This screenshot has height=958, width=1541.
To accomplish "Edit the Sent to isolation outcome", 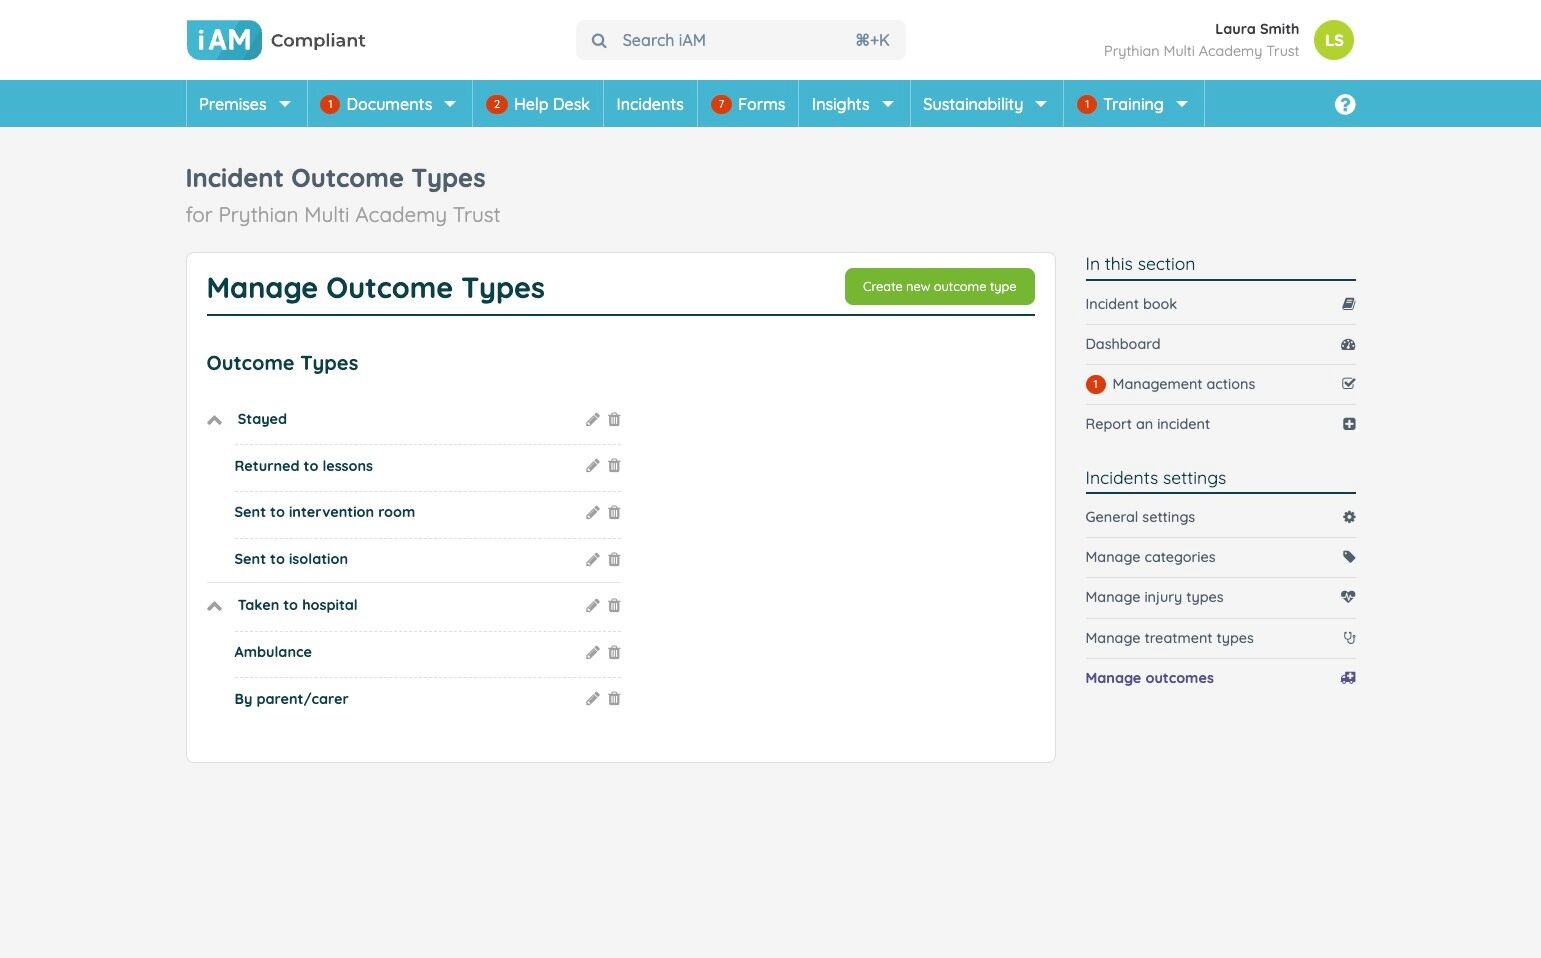I will pos(593,560).
